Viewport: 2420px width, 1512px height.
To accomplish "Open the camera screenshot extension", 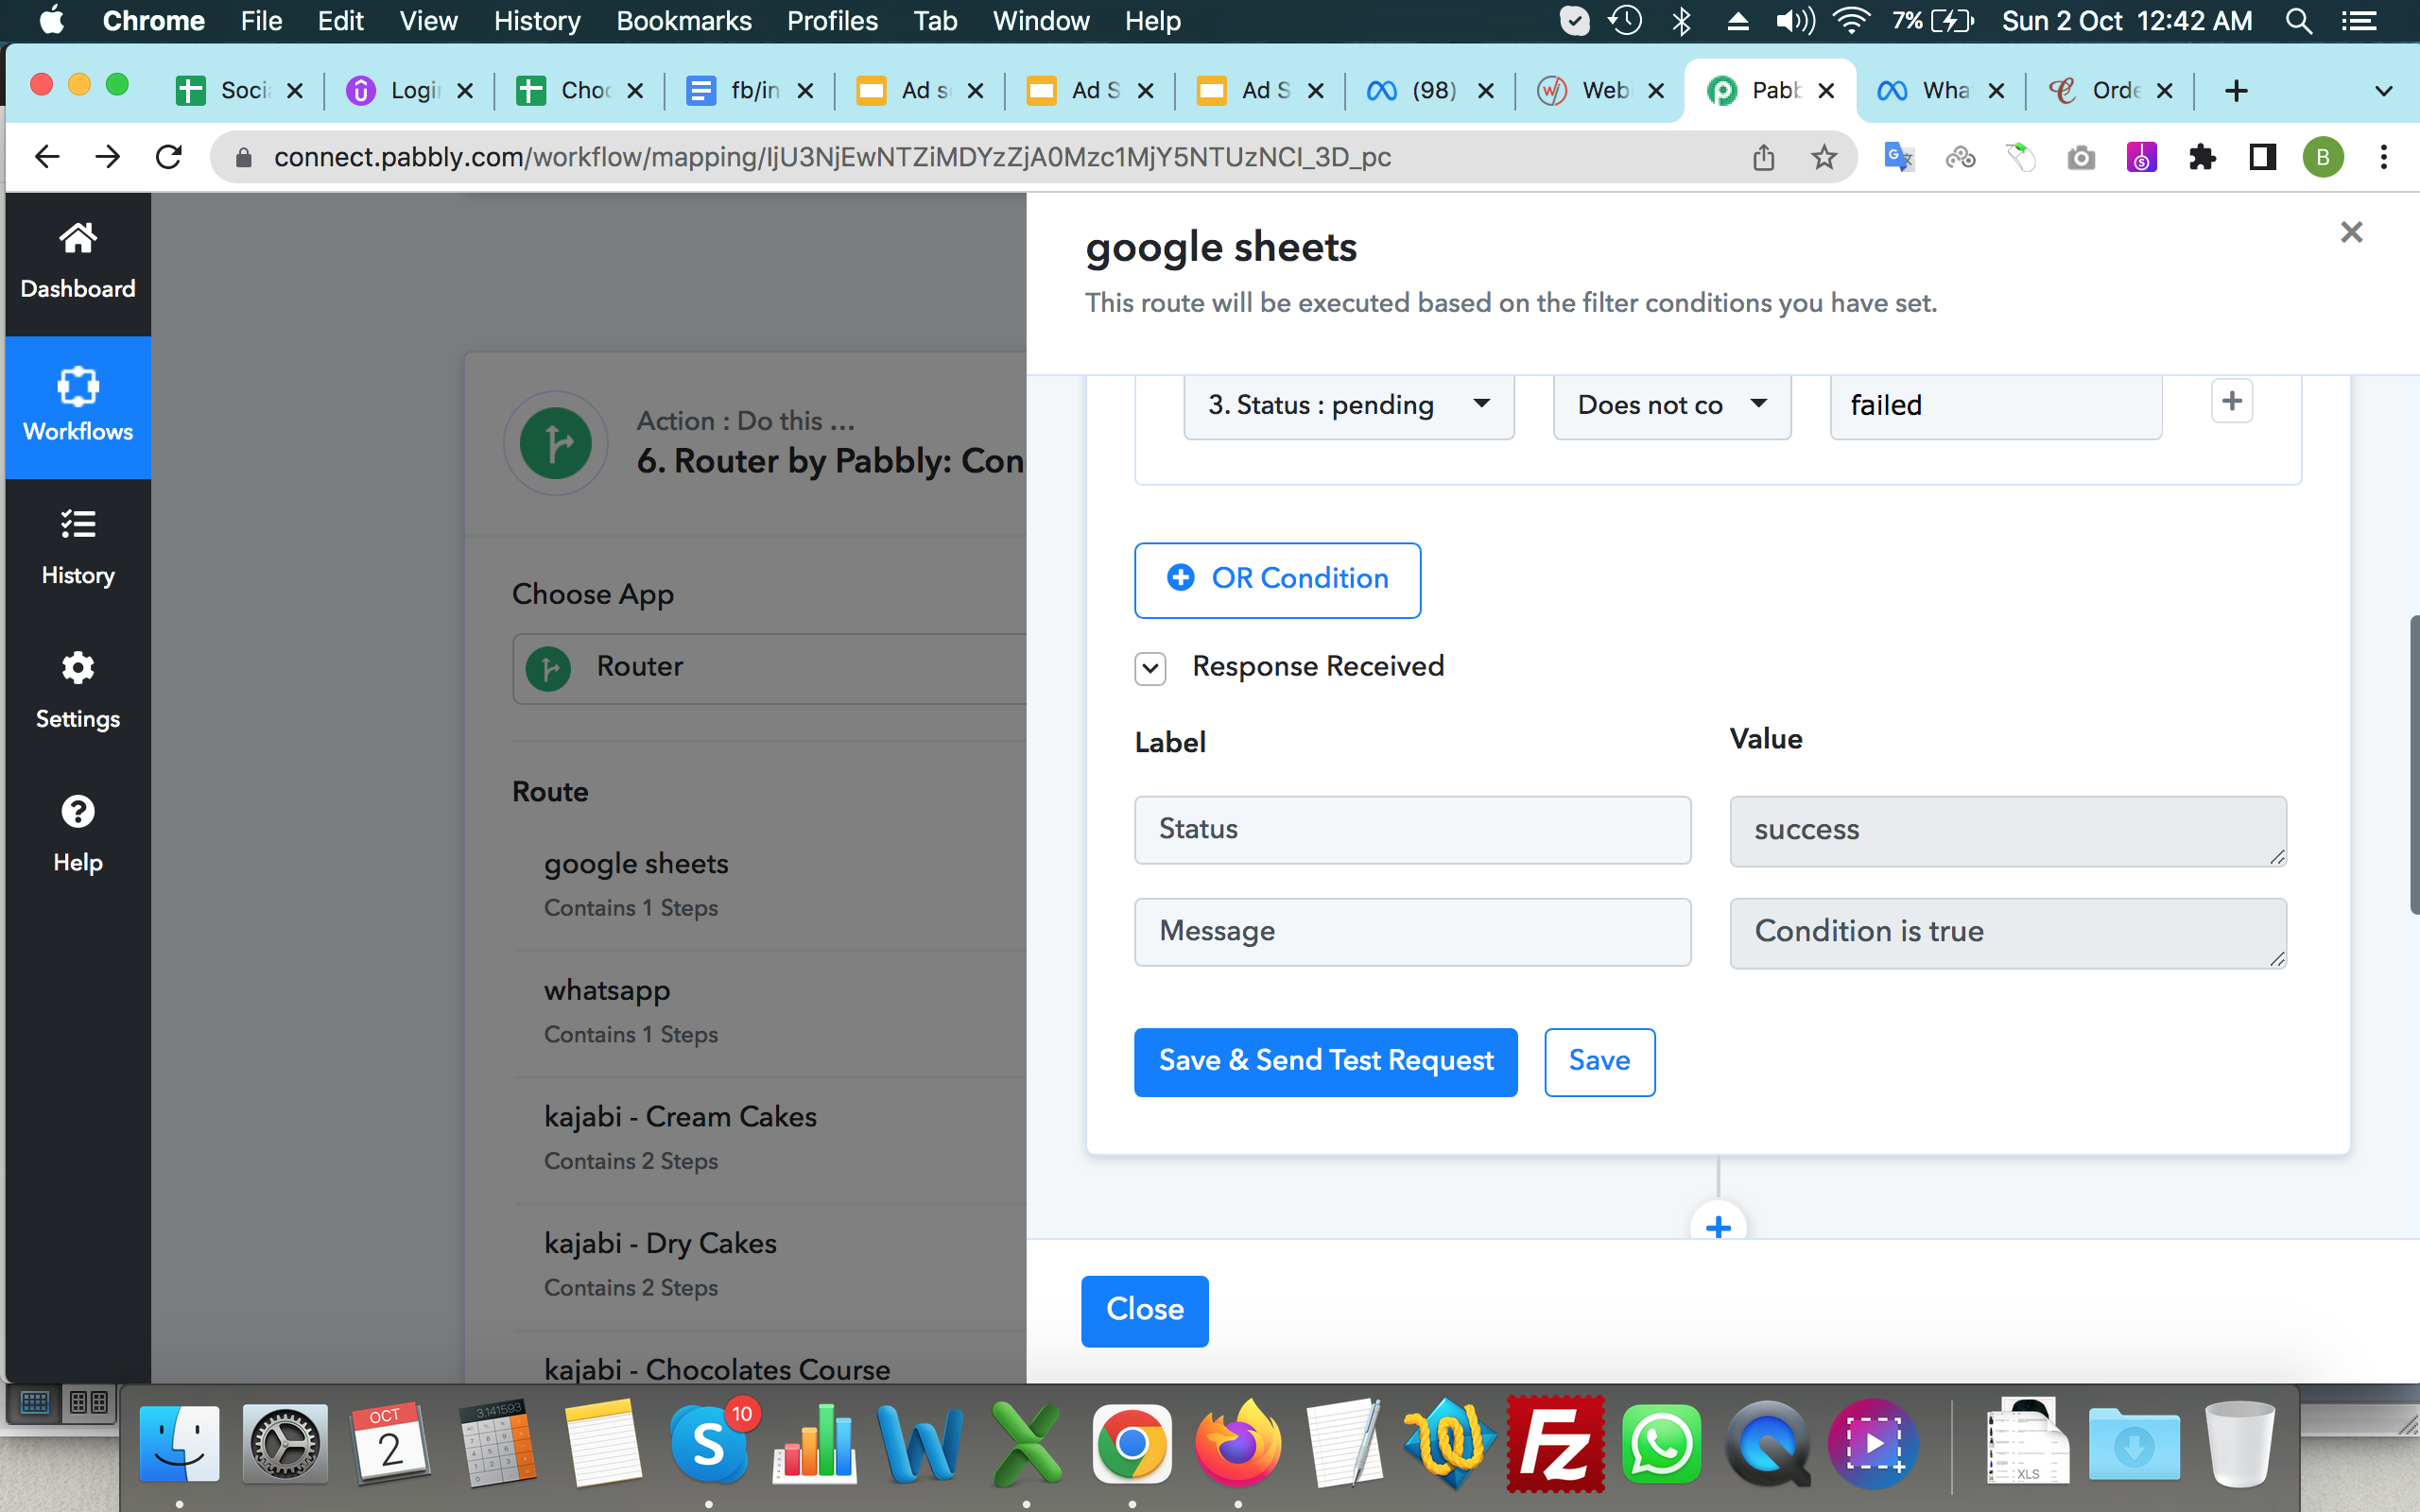I will click(x=2081, y=157).
